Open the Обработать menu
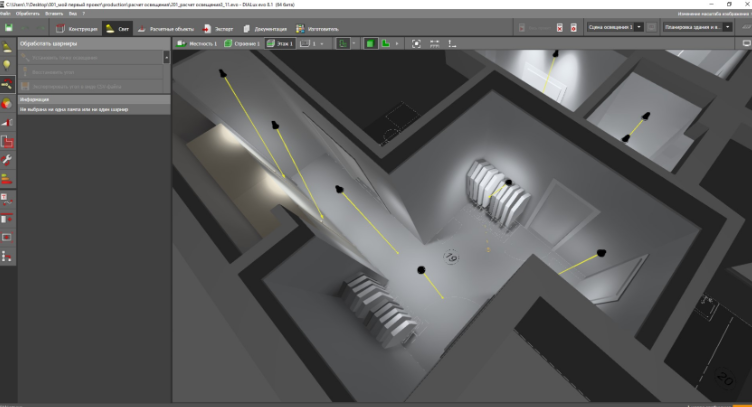752x407 pixels. click(27, 13)
